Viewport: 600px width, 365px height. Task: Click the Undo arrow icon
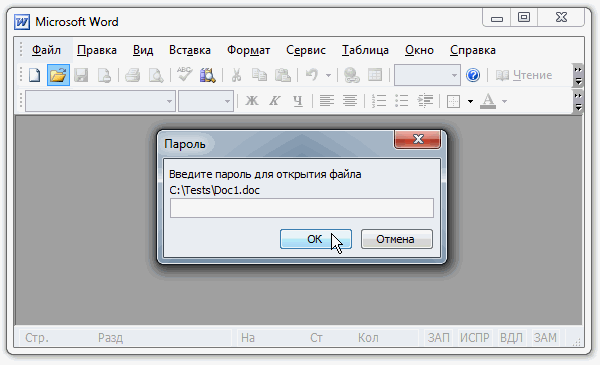tap(312, 74)
